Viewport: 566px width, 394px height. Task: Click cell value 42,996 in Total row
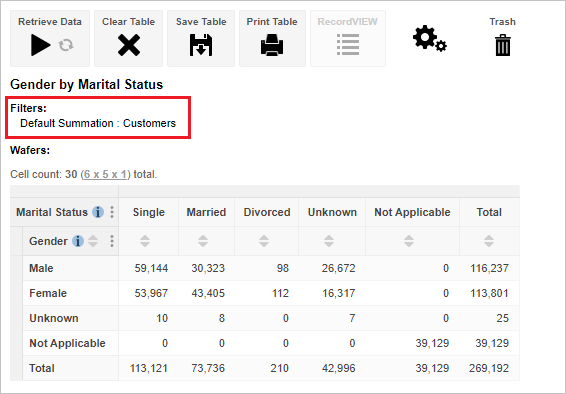tap(339, 368)
